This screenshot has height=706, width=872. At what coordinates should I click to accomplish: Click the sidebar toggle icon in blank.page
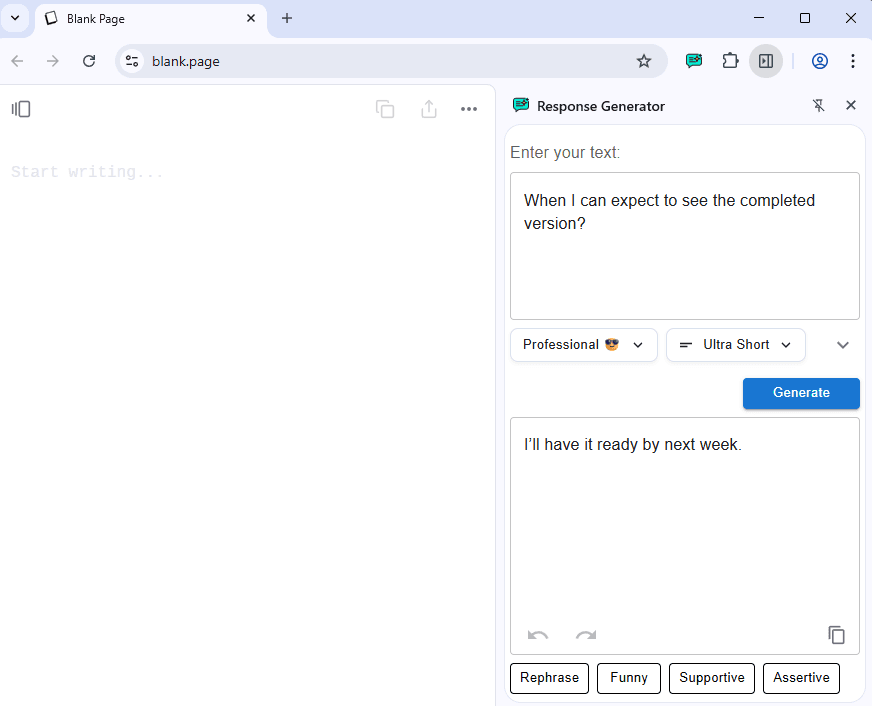click(21, 108)
